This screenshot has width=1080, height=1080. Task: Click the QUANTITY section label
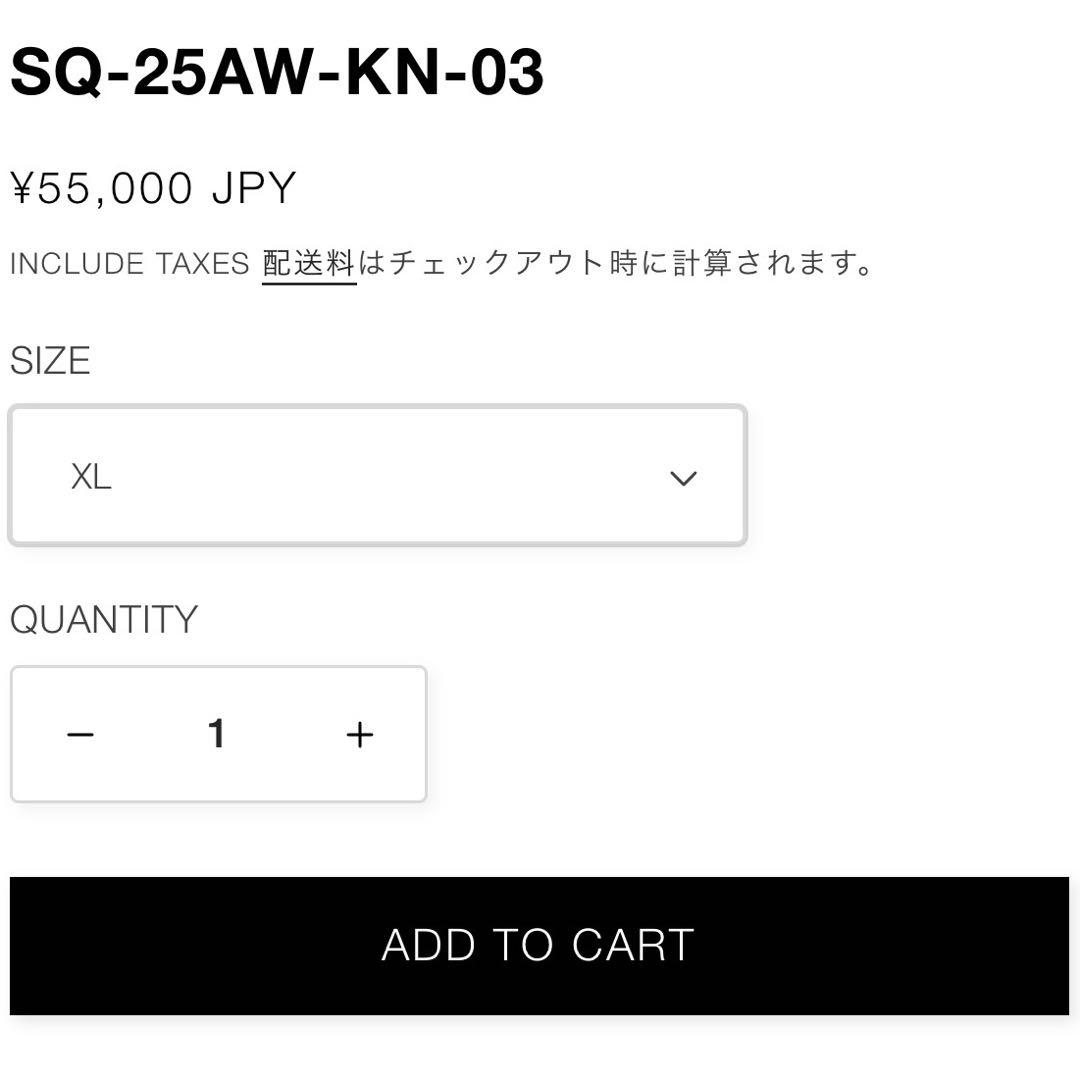tap(104, 619)
